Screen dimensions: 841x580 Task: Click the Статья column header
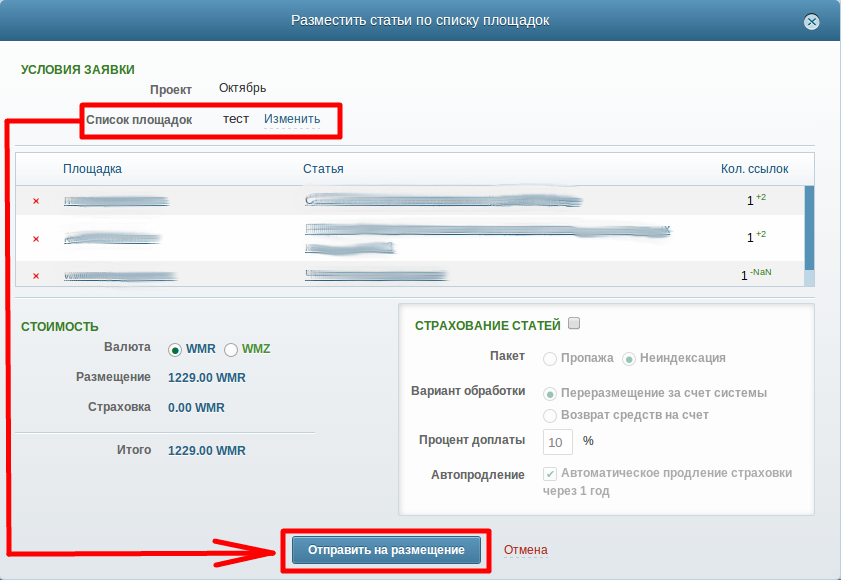point(323,169)
